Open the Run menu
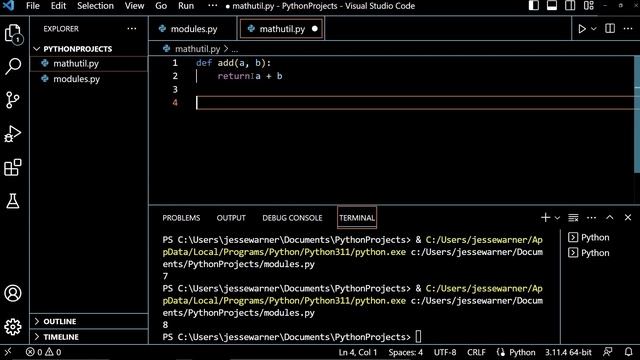 coord(186,6)
